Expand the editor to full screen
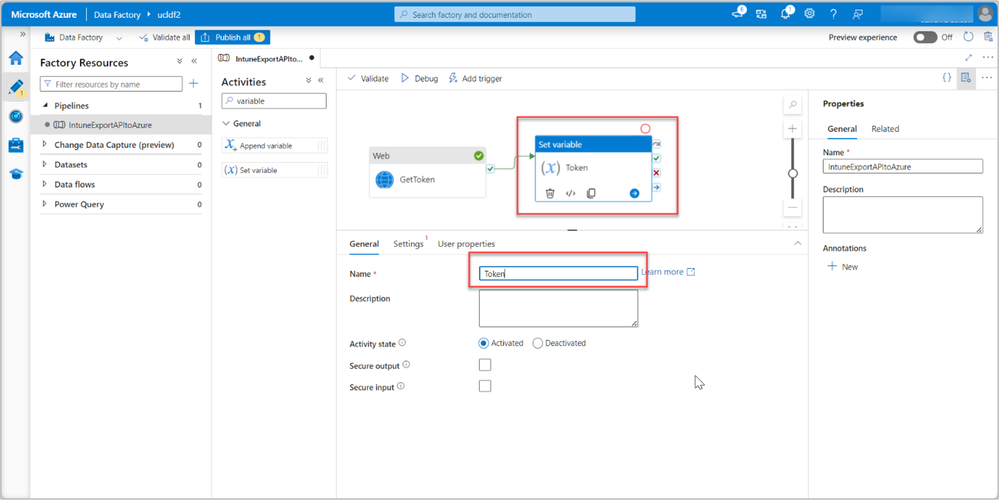Screen dimensions: 999x500 point(968,57)
